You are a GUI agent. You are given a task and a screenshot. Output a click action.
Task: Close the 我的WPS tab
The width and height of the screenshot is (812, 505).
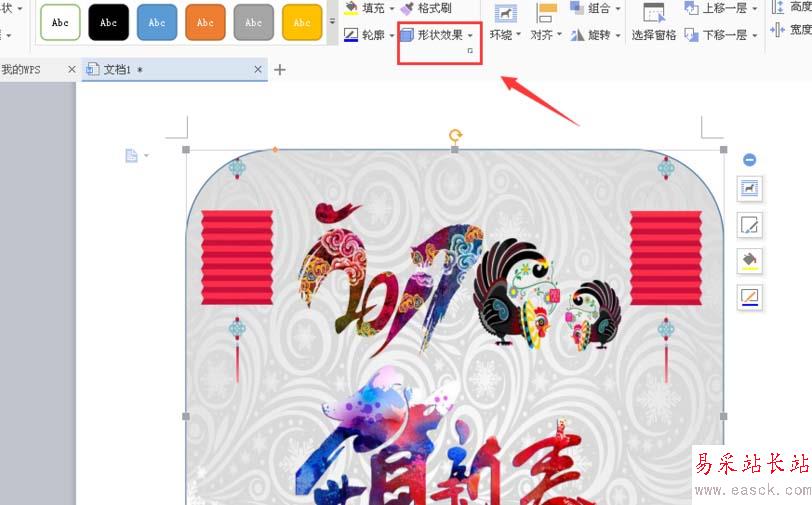[x=71, y=69]
